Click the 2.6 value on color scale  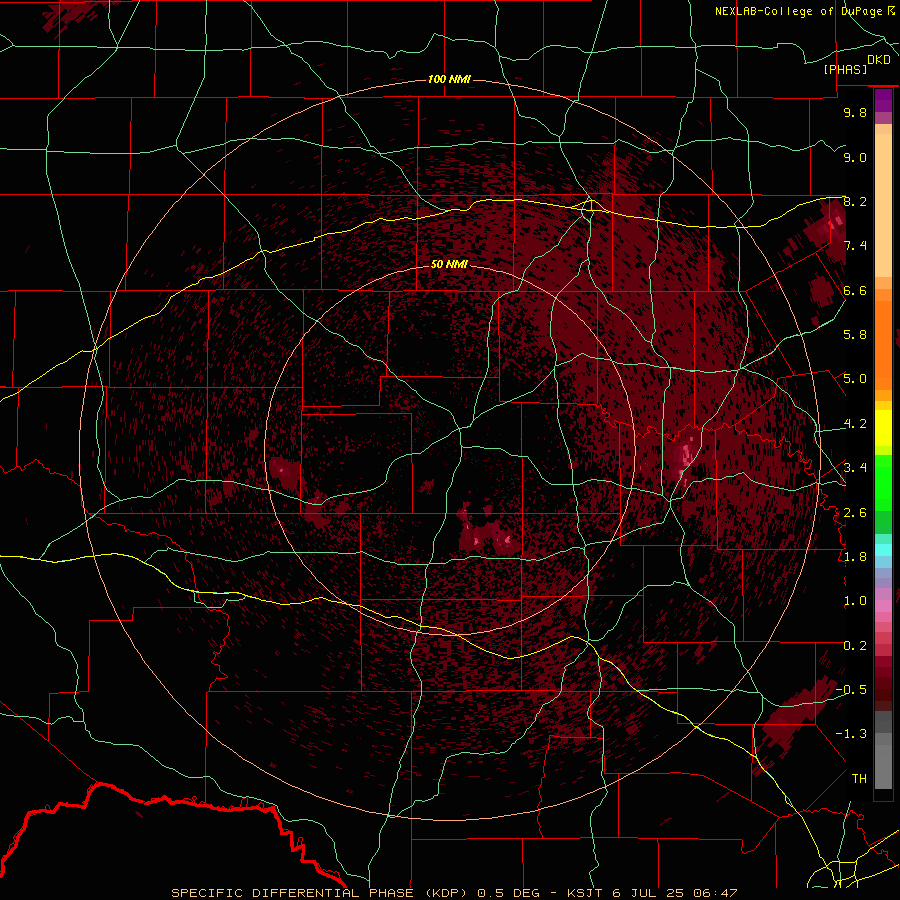(x=855, y=512)
